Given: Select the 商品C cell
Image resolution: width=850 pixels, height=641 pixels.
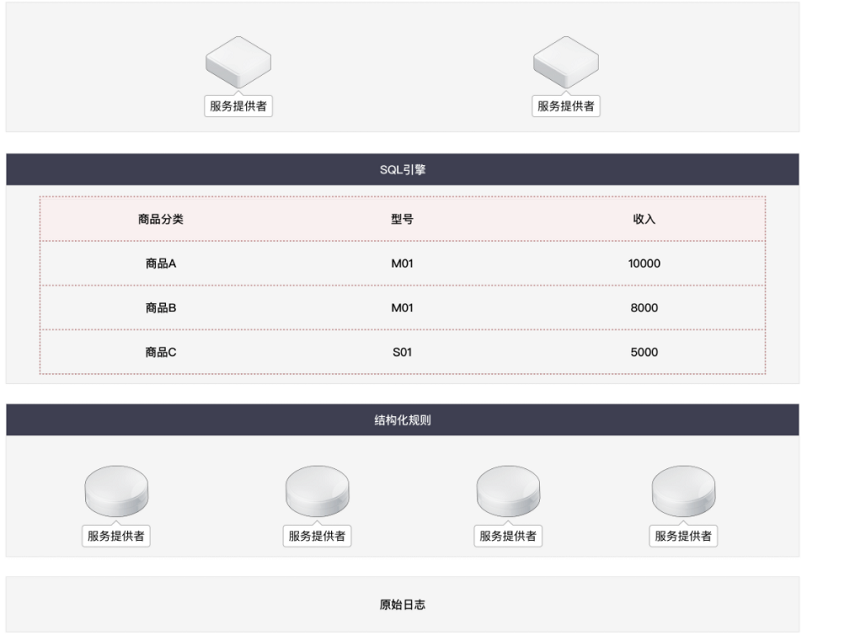Looking at the screenshot, I should click(x=160, y=352).
